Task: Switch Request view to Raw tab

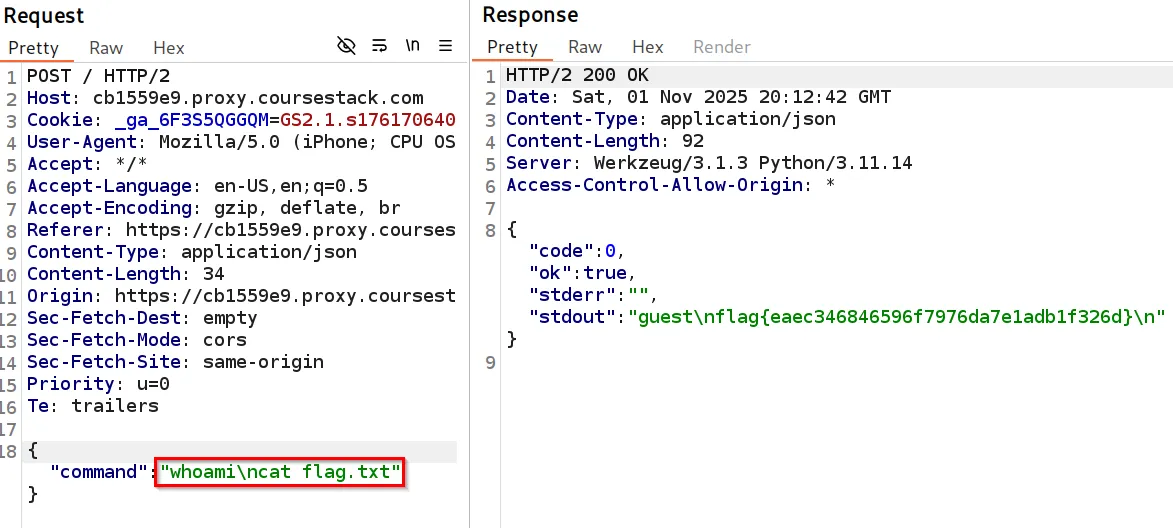Action: pyautogui.click(x=106, y=48)
